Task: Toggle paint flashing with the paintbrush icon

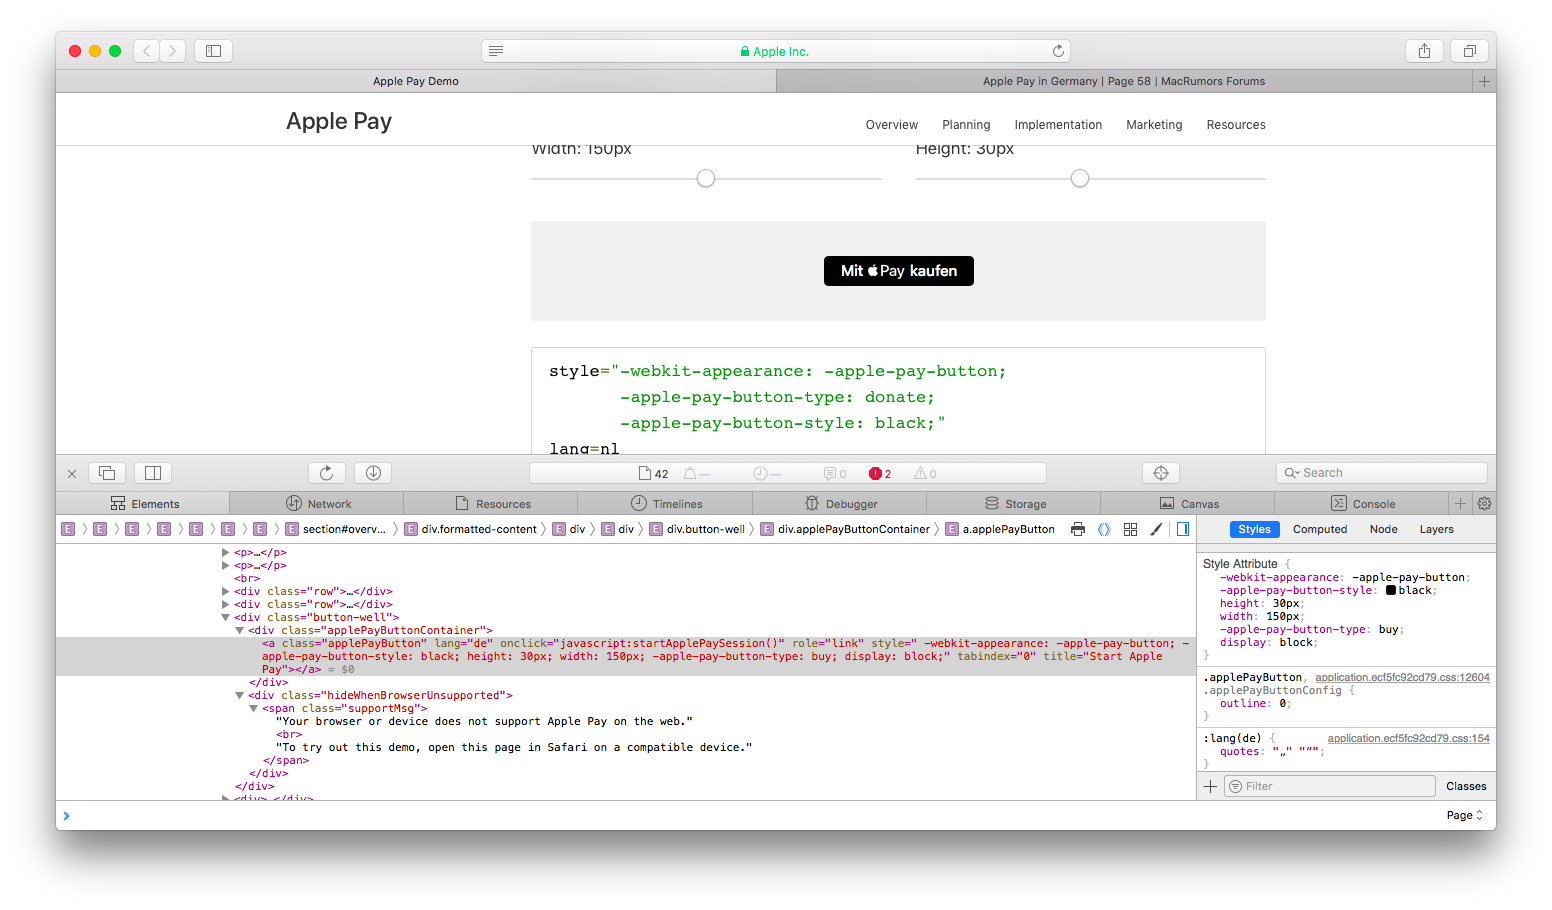Action: [x=1156, y=529]
